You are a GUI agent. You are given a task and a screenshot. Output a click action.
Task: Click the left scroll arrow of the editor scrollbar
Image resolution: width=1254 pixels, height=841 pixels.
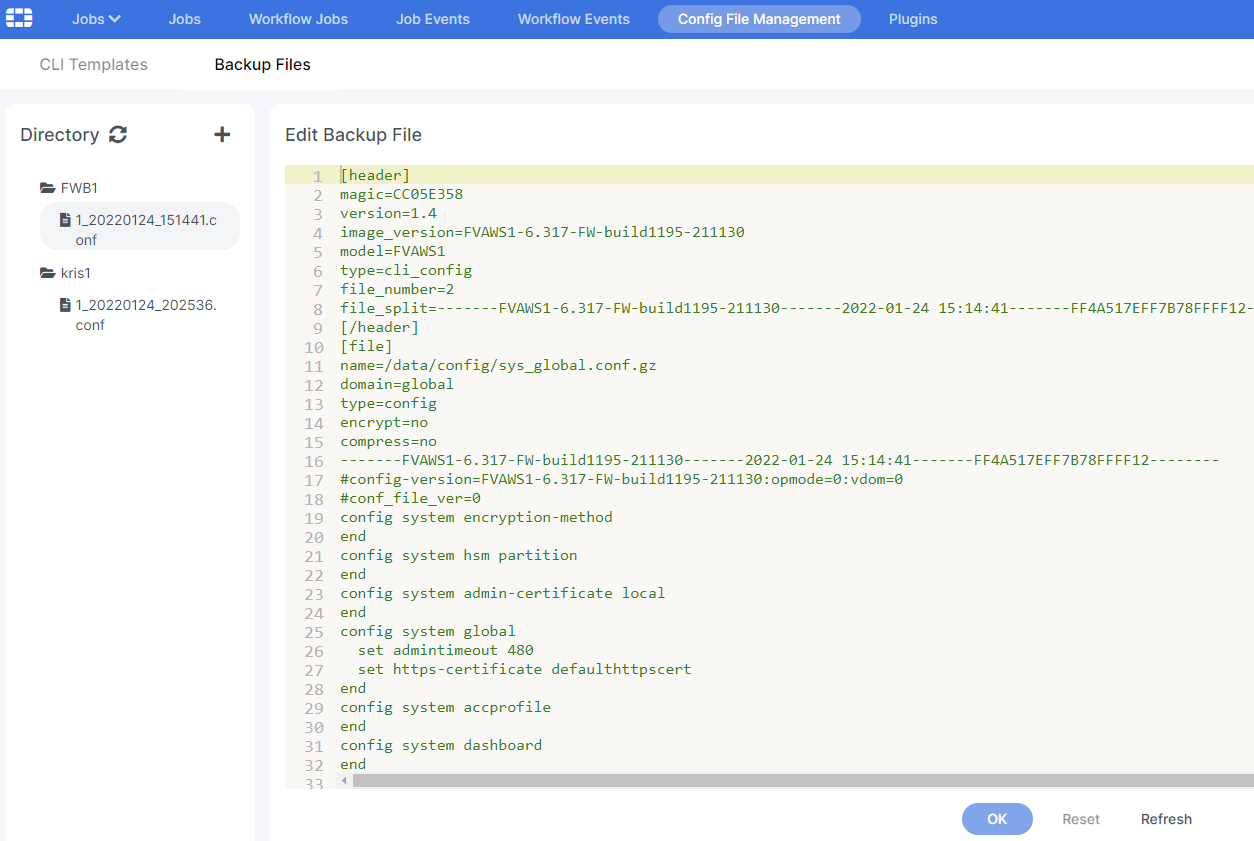pos(345,781)
